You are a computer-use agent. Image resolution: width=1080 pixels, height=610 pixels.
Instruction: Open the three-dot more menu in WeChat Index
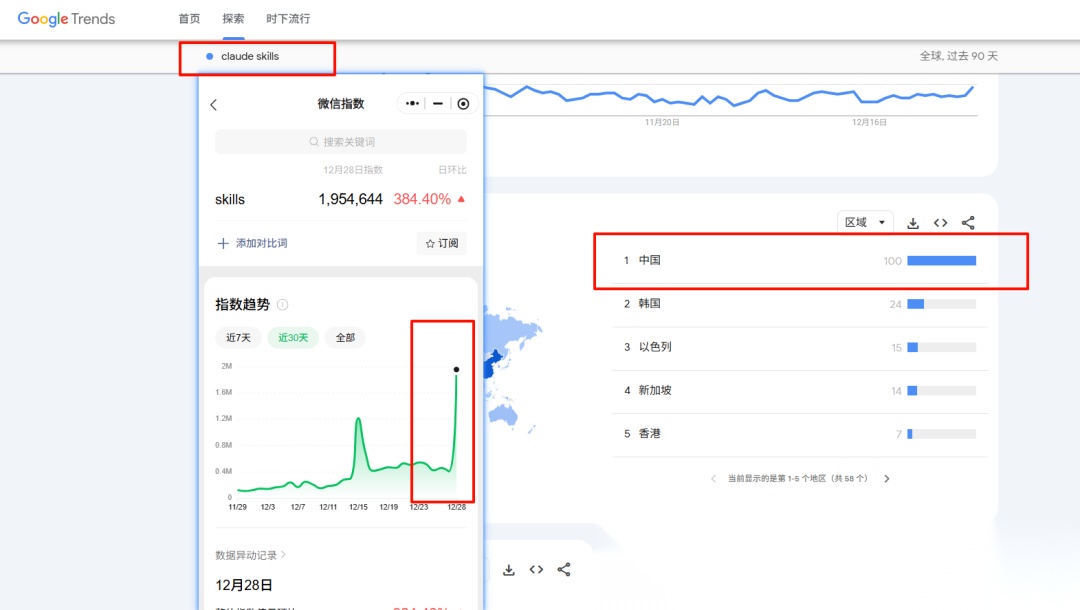(x=412, y=103)
